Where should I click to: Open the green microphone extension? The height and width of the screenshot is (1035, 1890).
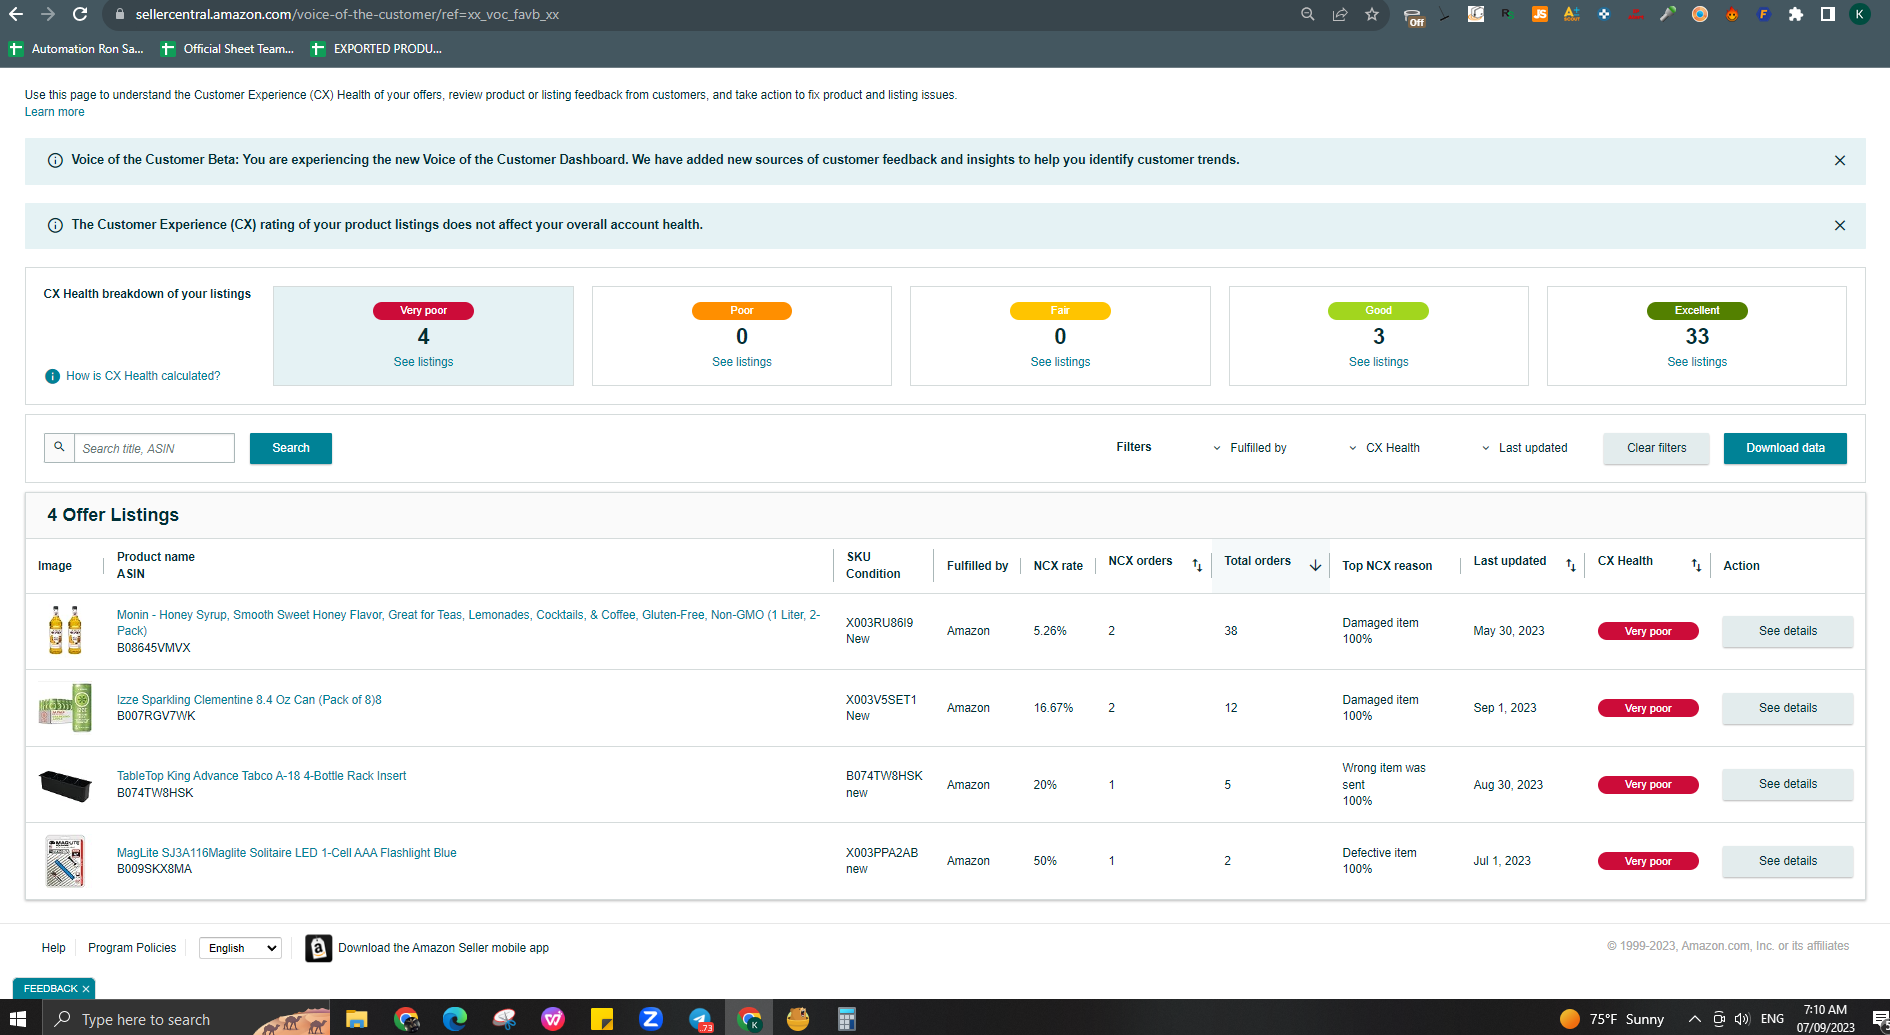point(1668,14)
